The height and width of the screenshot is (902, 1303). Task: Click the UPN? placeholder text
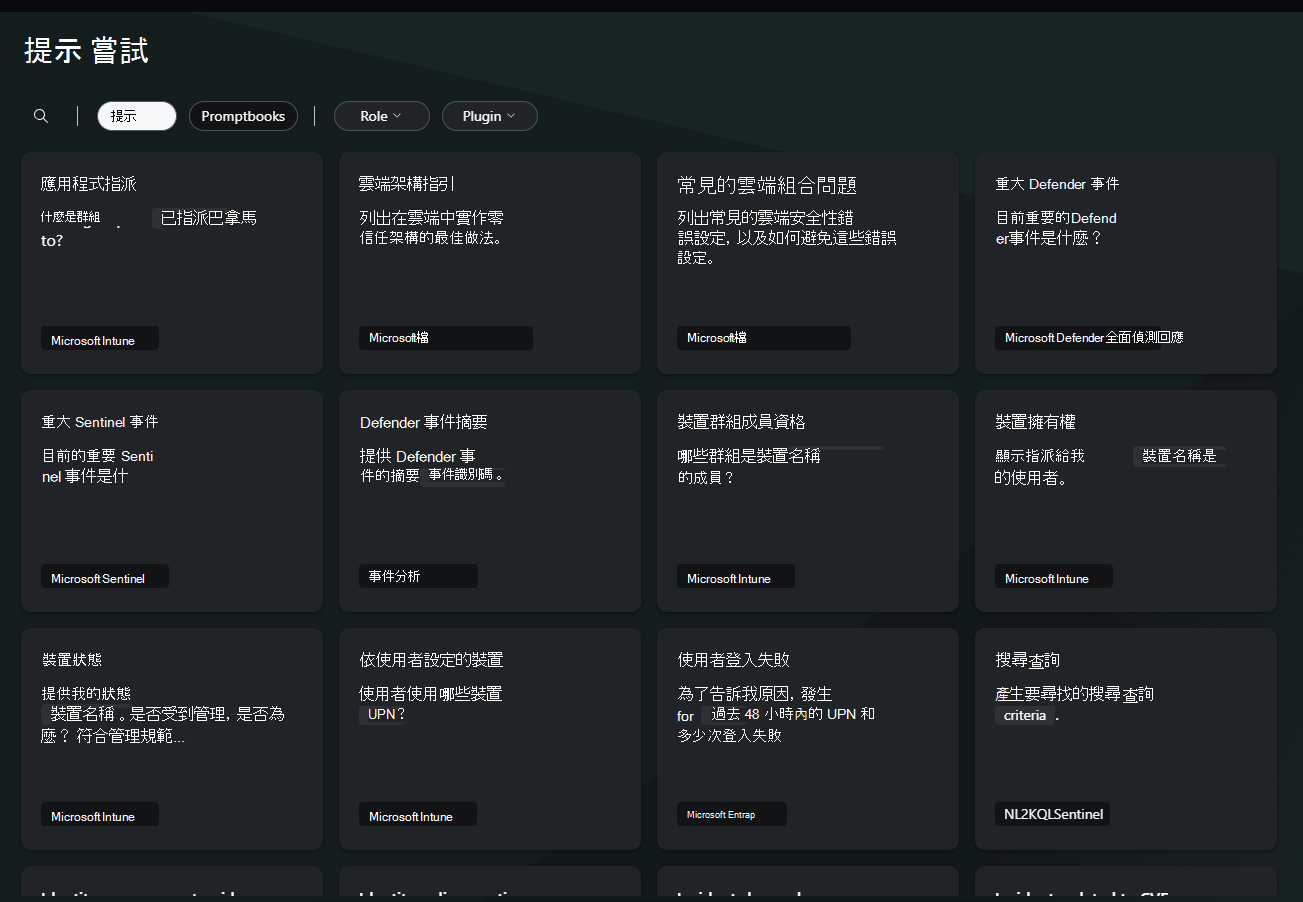tap(386, 715)
